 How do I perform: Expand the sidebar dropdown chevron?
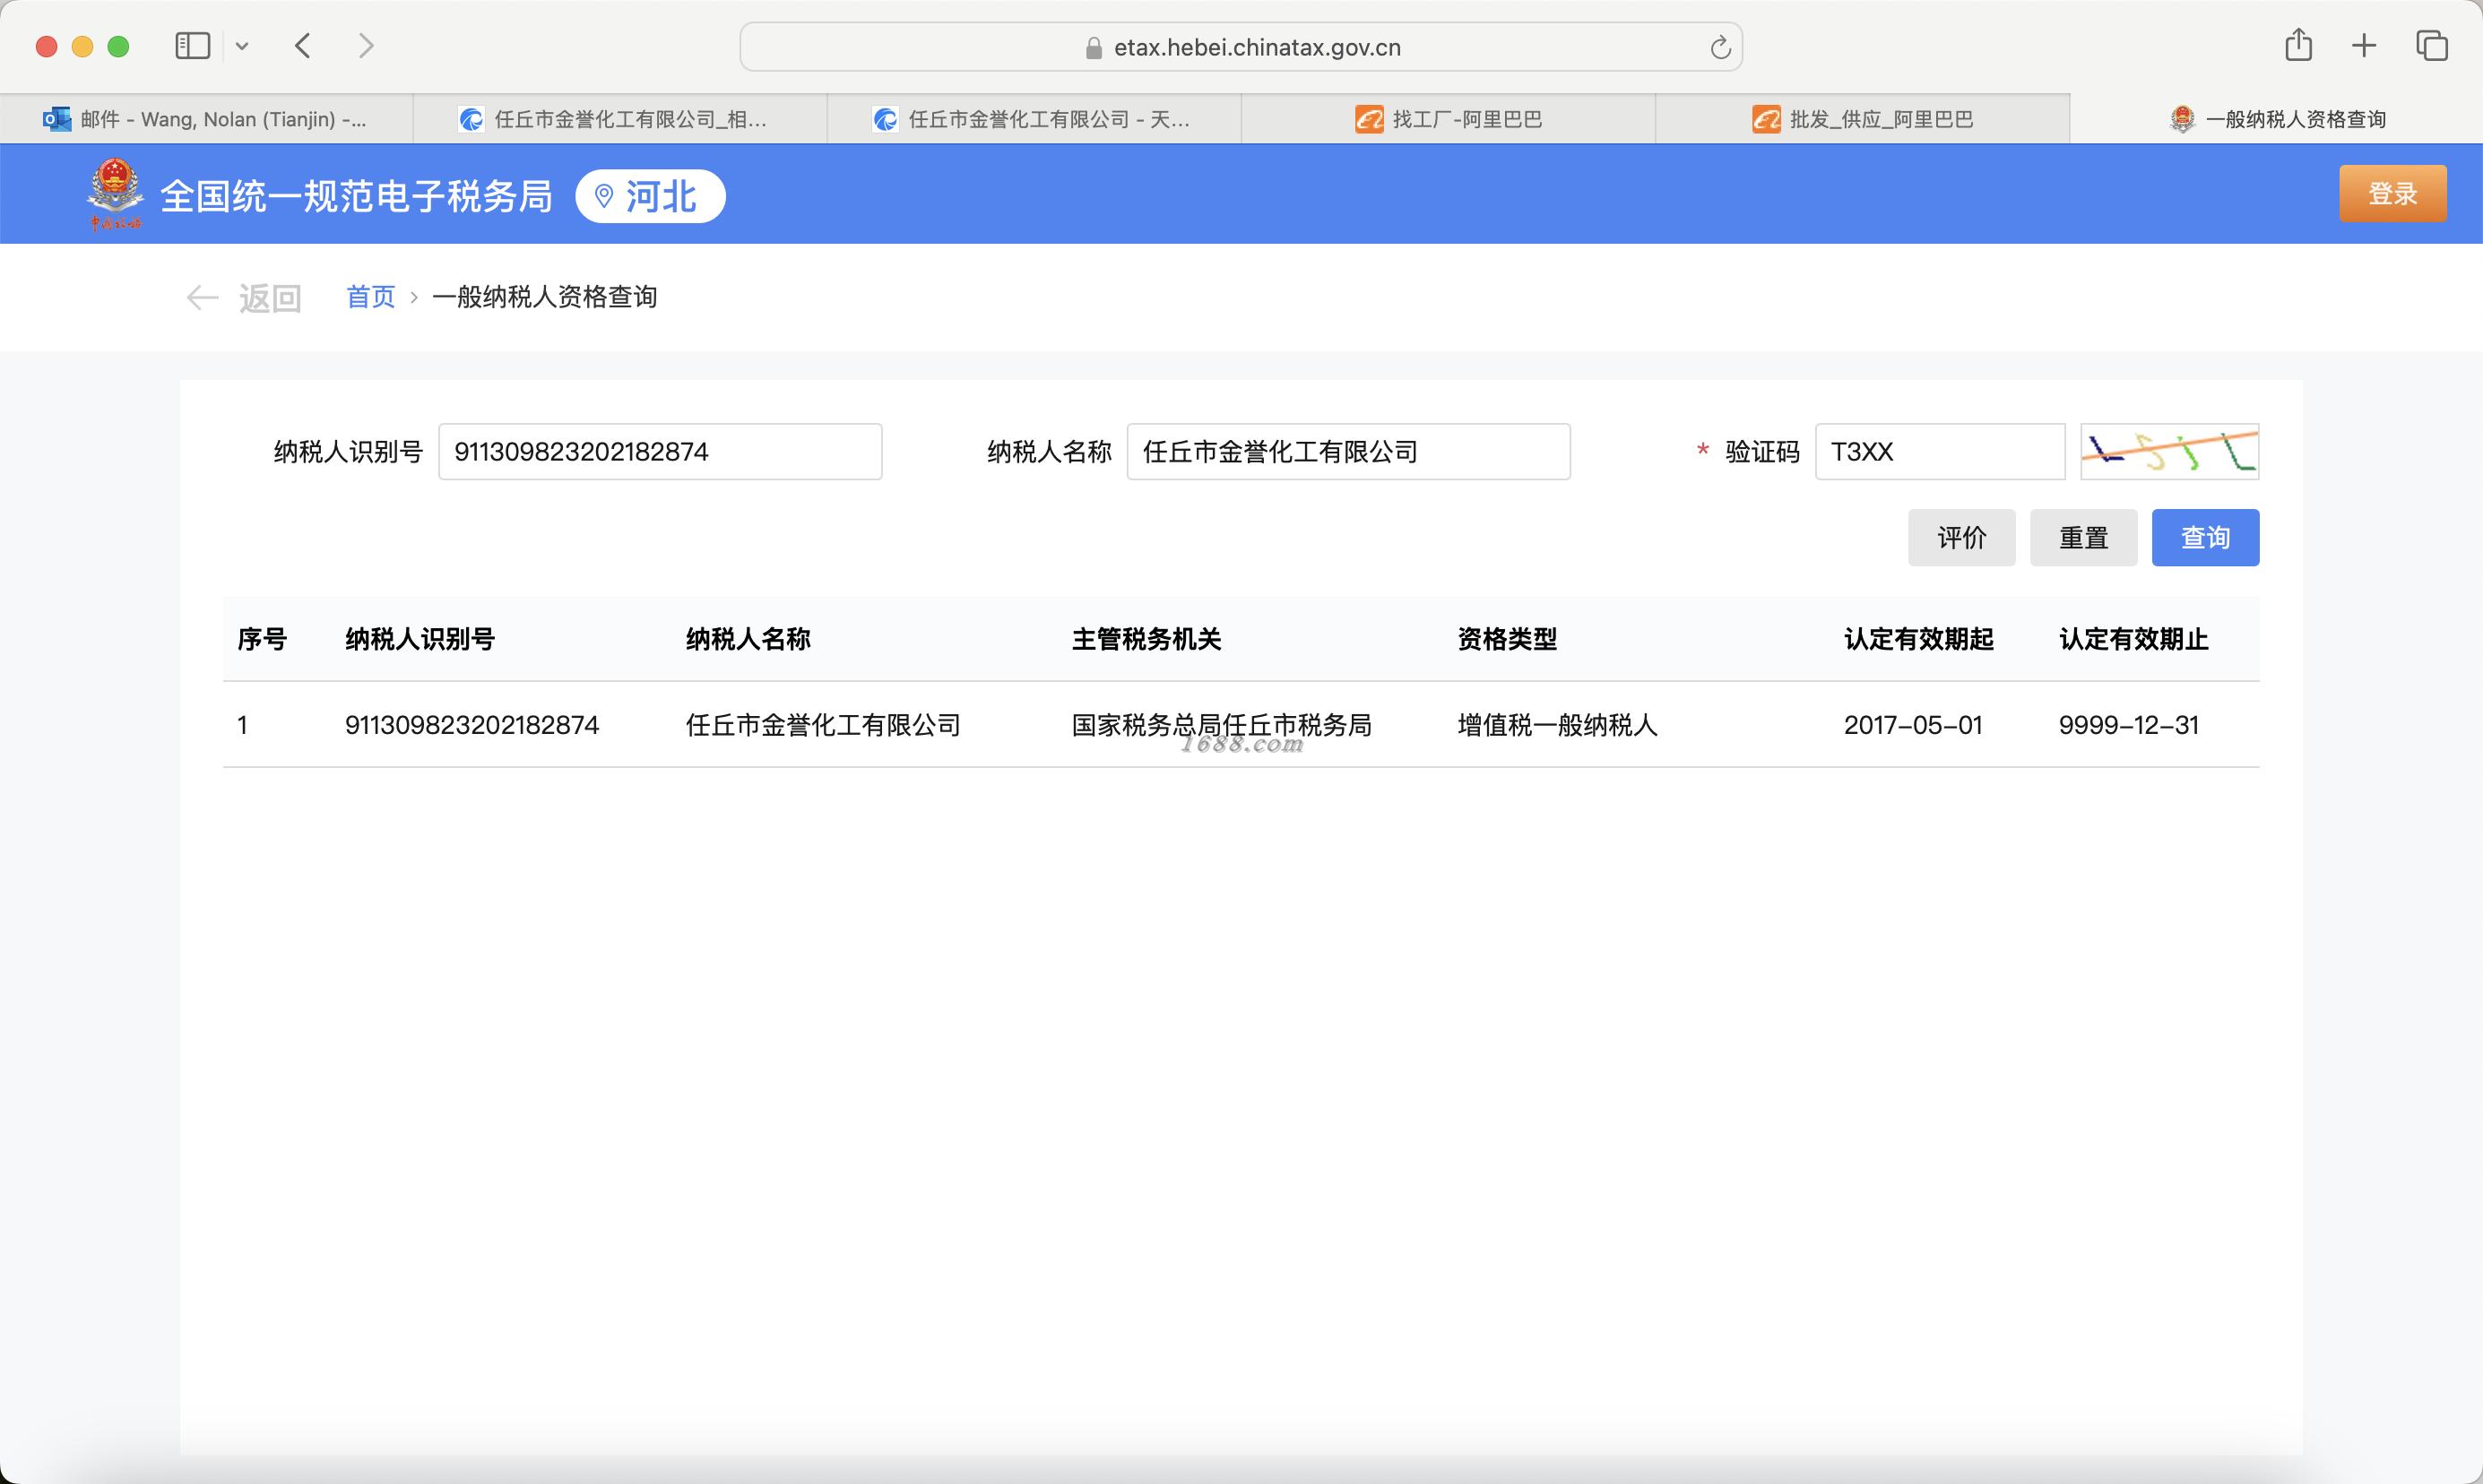(242, 46)
